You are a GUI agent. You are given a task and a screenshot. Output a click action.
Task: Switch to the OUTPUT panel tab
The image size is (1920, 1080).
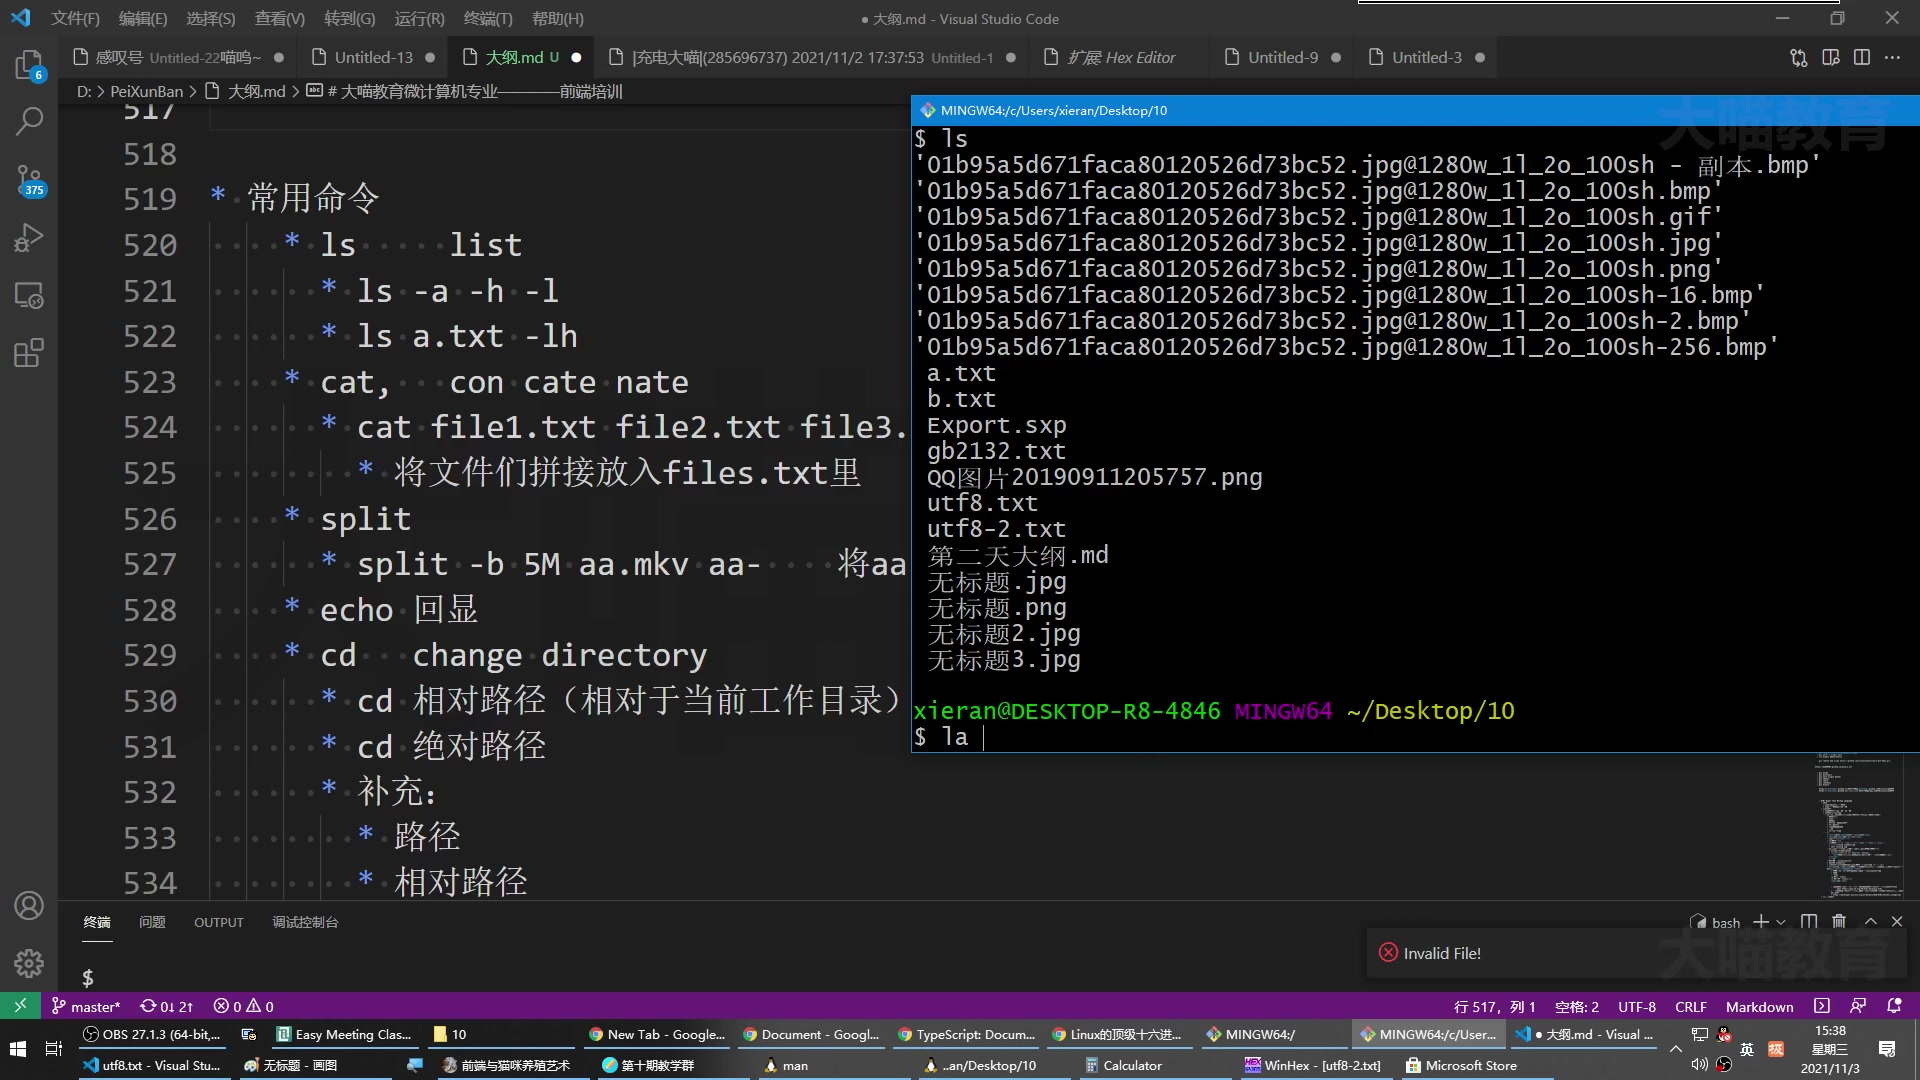pos(218,922)
